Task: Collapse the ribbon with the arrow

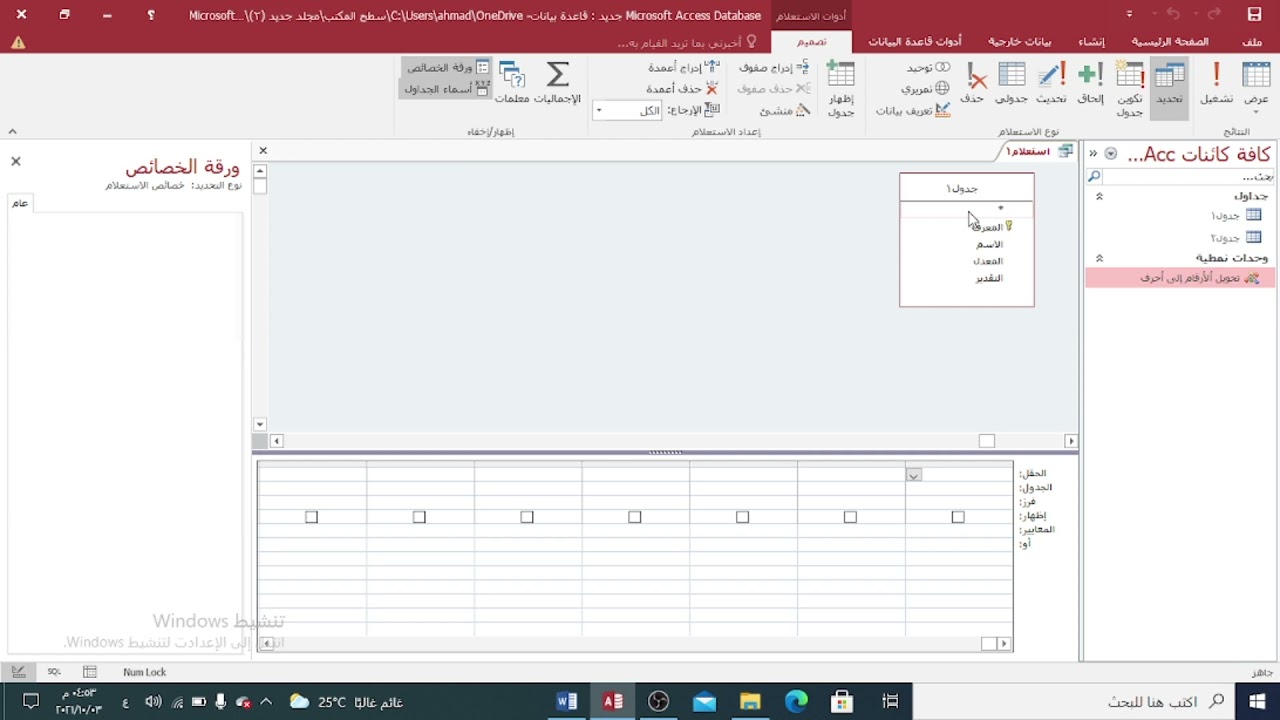Action: tap(12, 131)
